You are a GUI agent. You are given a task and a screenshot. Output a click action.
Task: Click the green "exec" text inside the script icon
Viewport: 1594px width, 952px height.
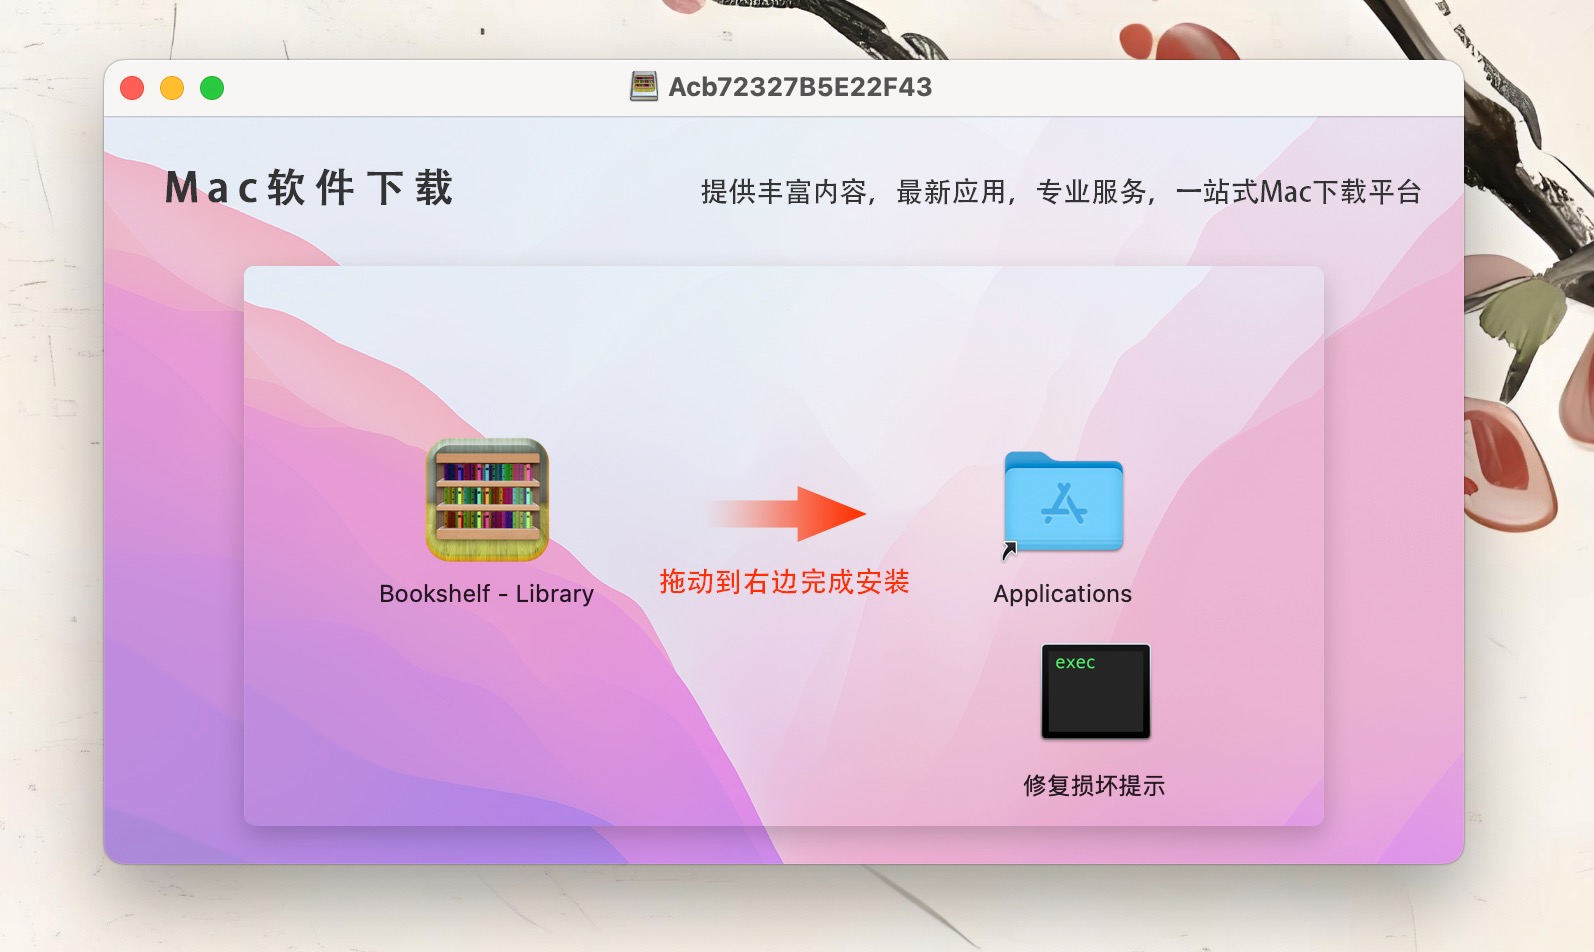[1075, 662]
